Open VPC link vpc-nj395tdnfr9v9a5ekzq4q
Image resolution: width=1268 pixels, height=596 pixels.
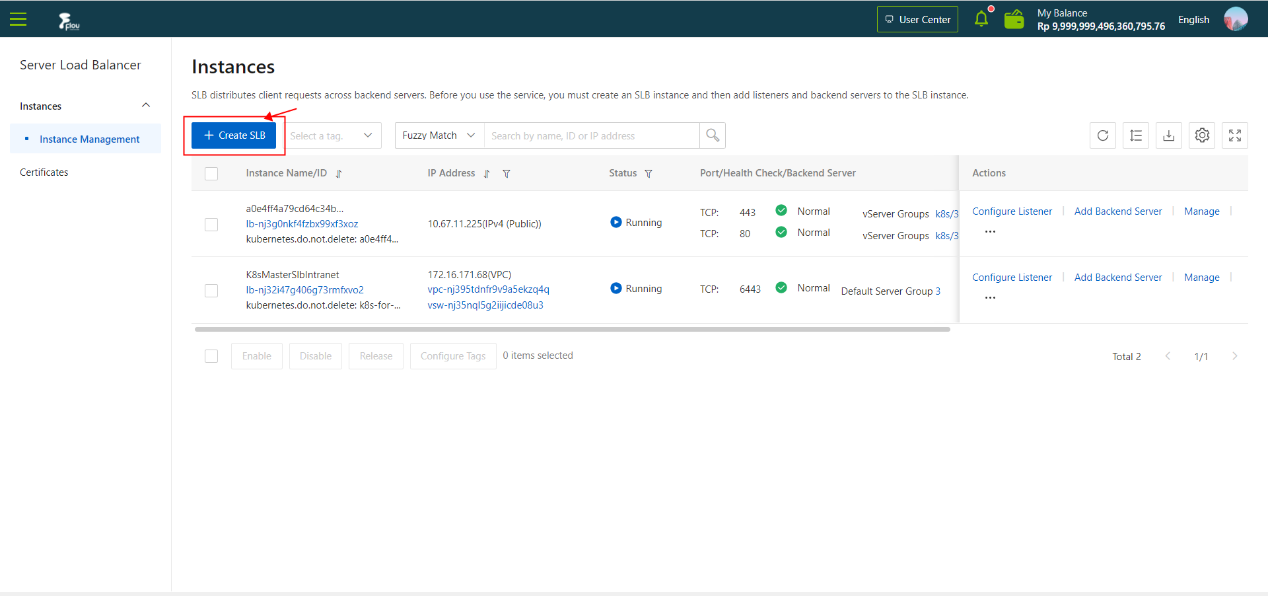pos(488,290)
